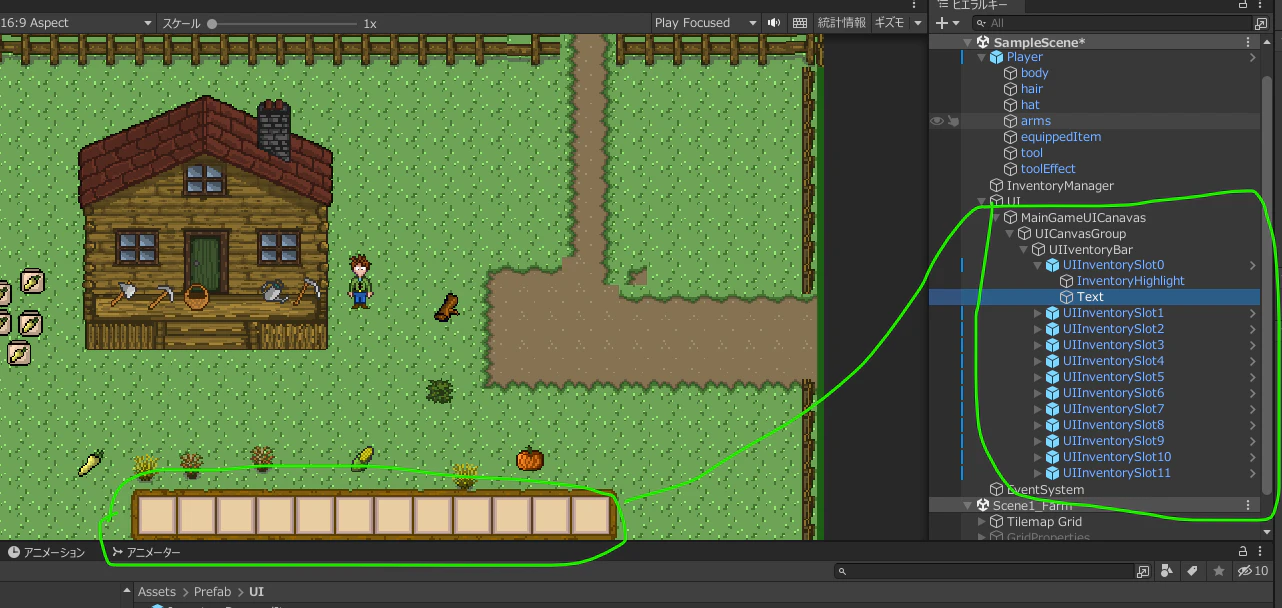The height and width of the screenshot is (608, 1282).
Task: Select the ヒエラルキー tab
Action: pyautogui.click(x=973, y=5)
